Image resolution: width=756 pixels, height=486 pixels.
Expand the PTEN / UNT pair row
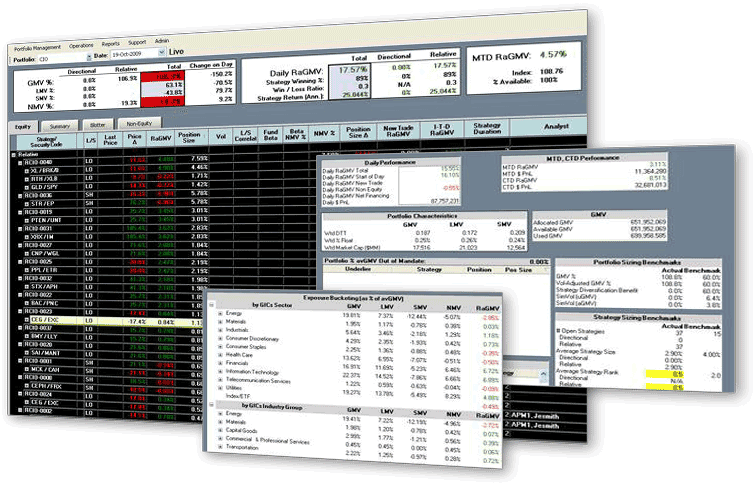click(27, 221)
